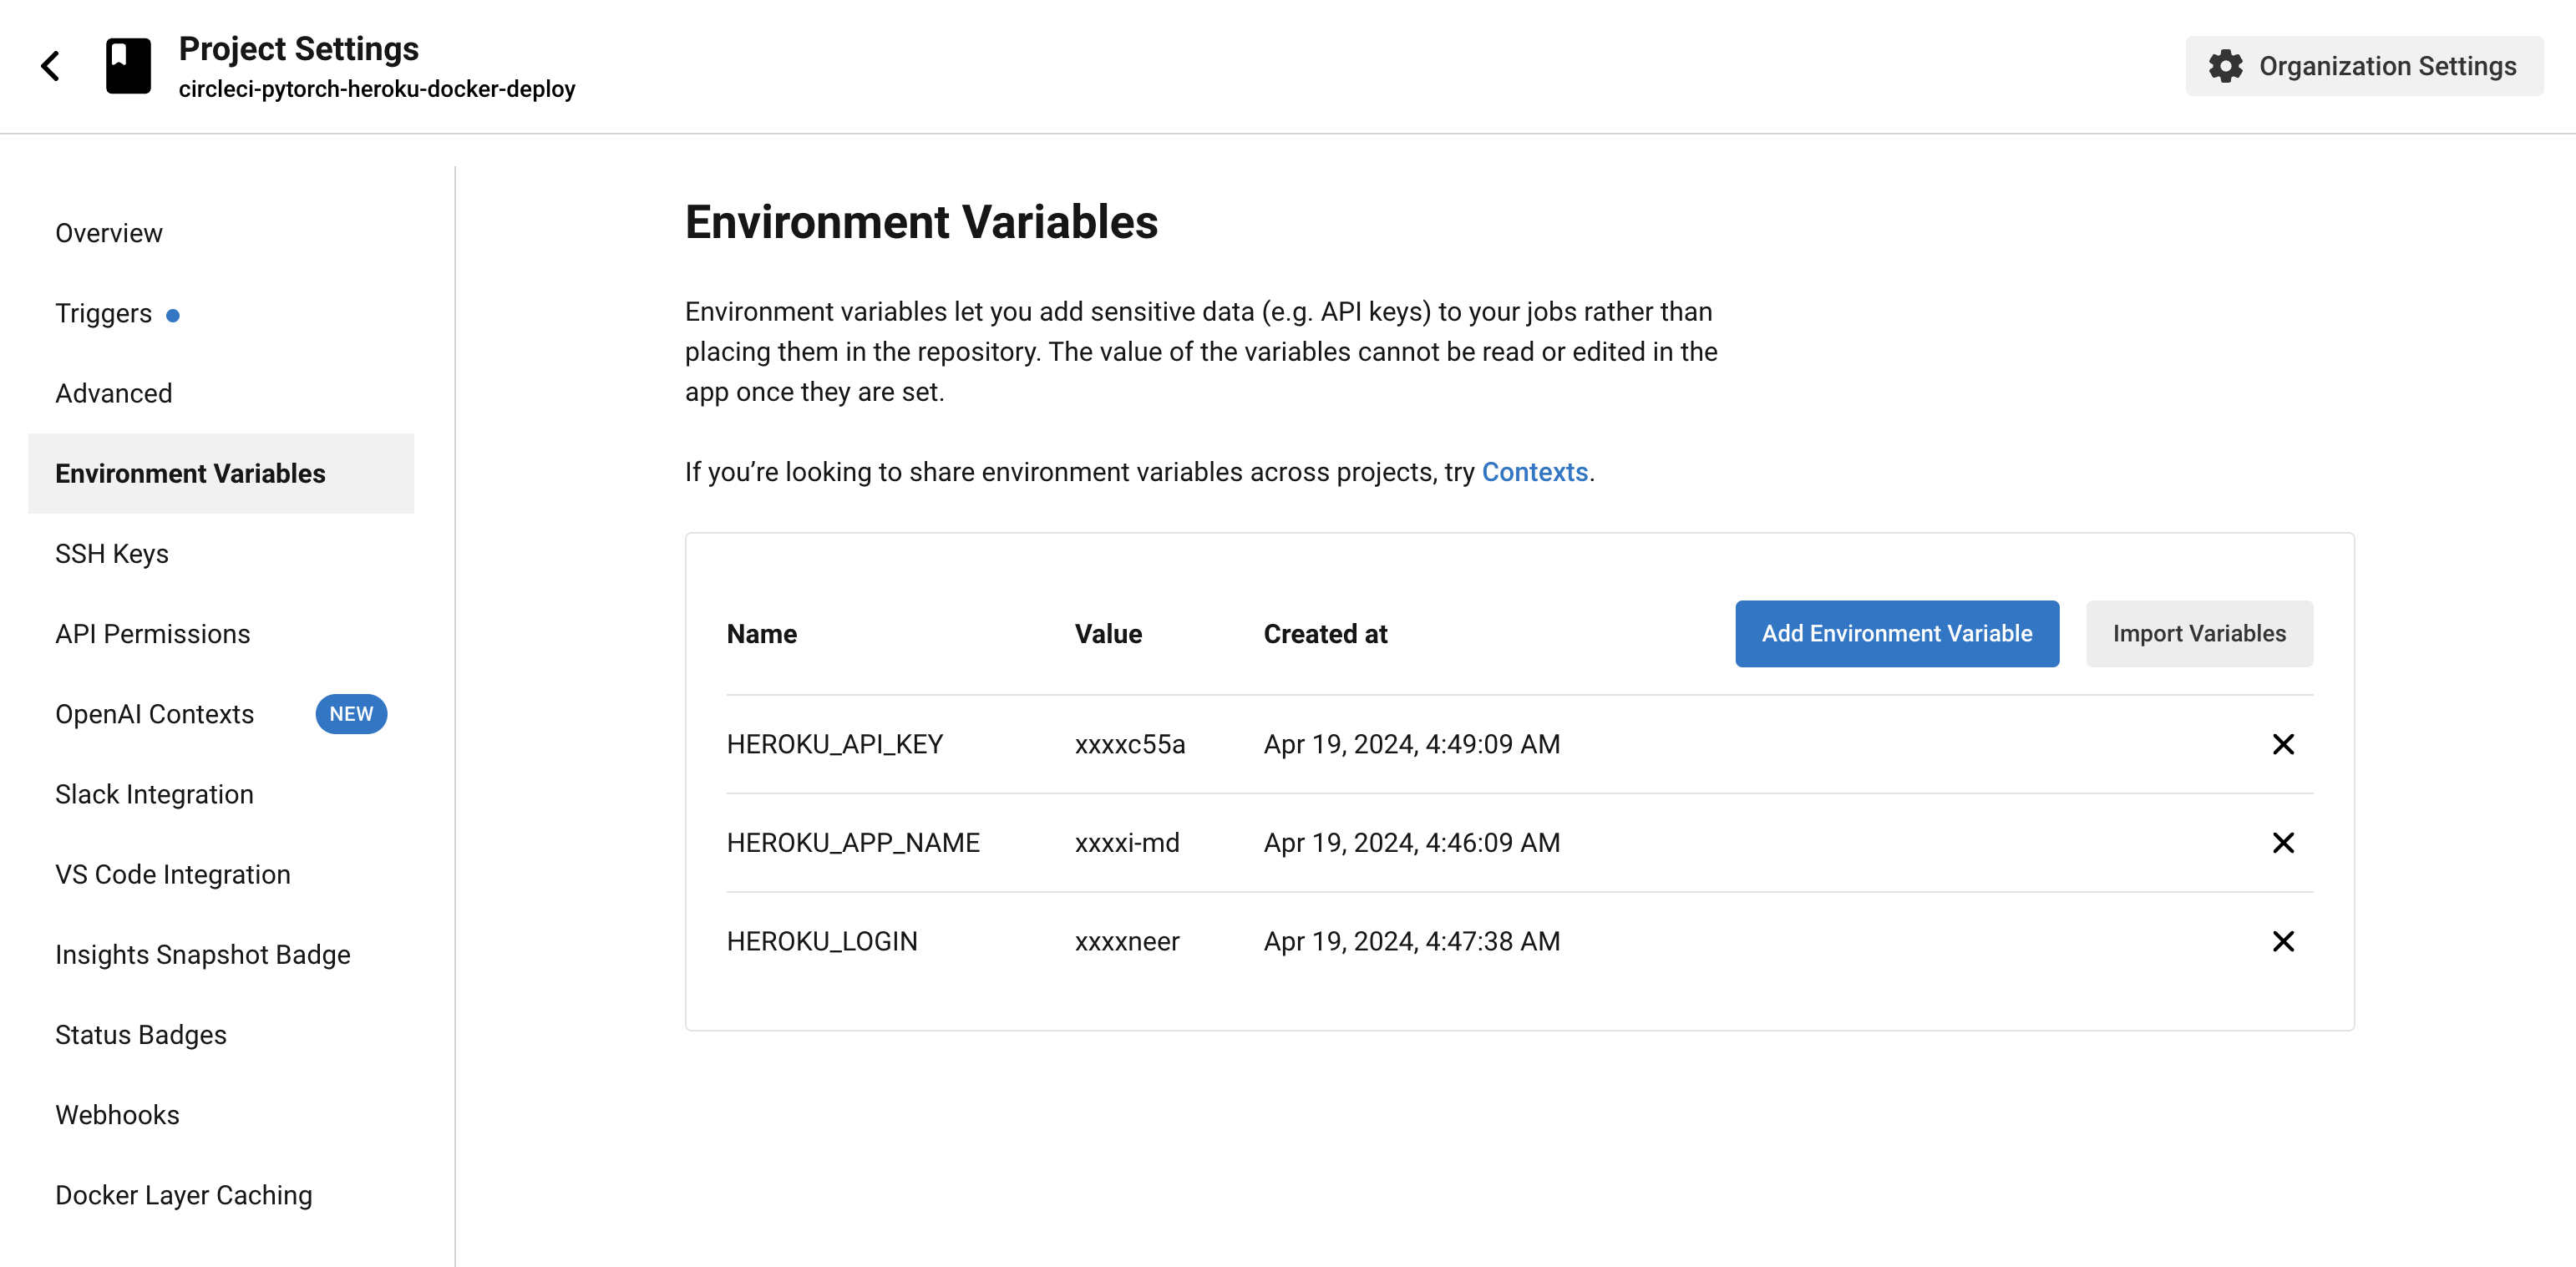The width and height of the screenshot is (2576, 1267).
Task: Open the API Permissions page
Action: 152,633
